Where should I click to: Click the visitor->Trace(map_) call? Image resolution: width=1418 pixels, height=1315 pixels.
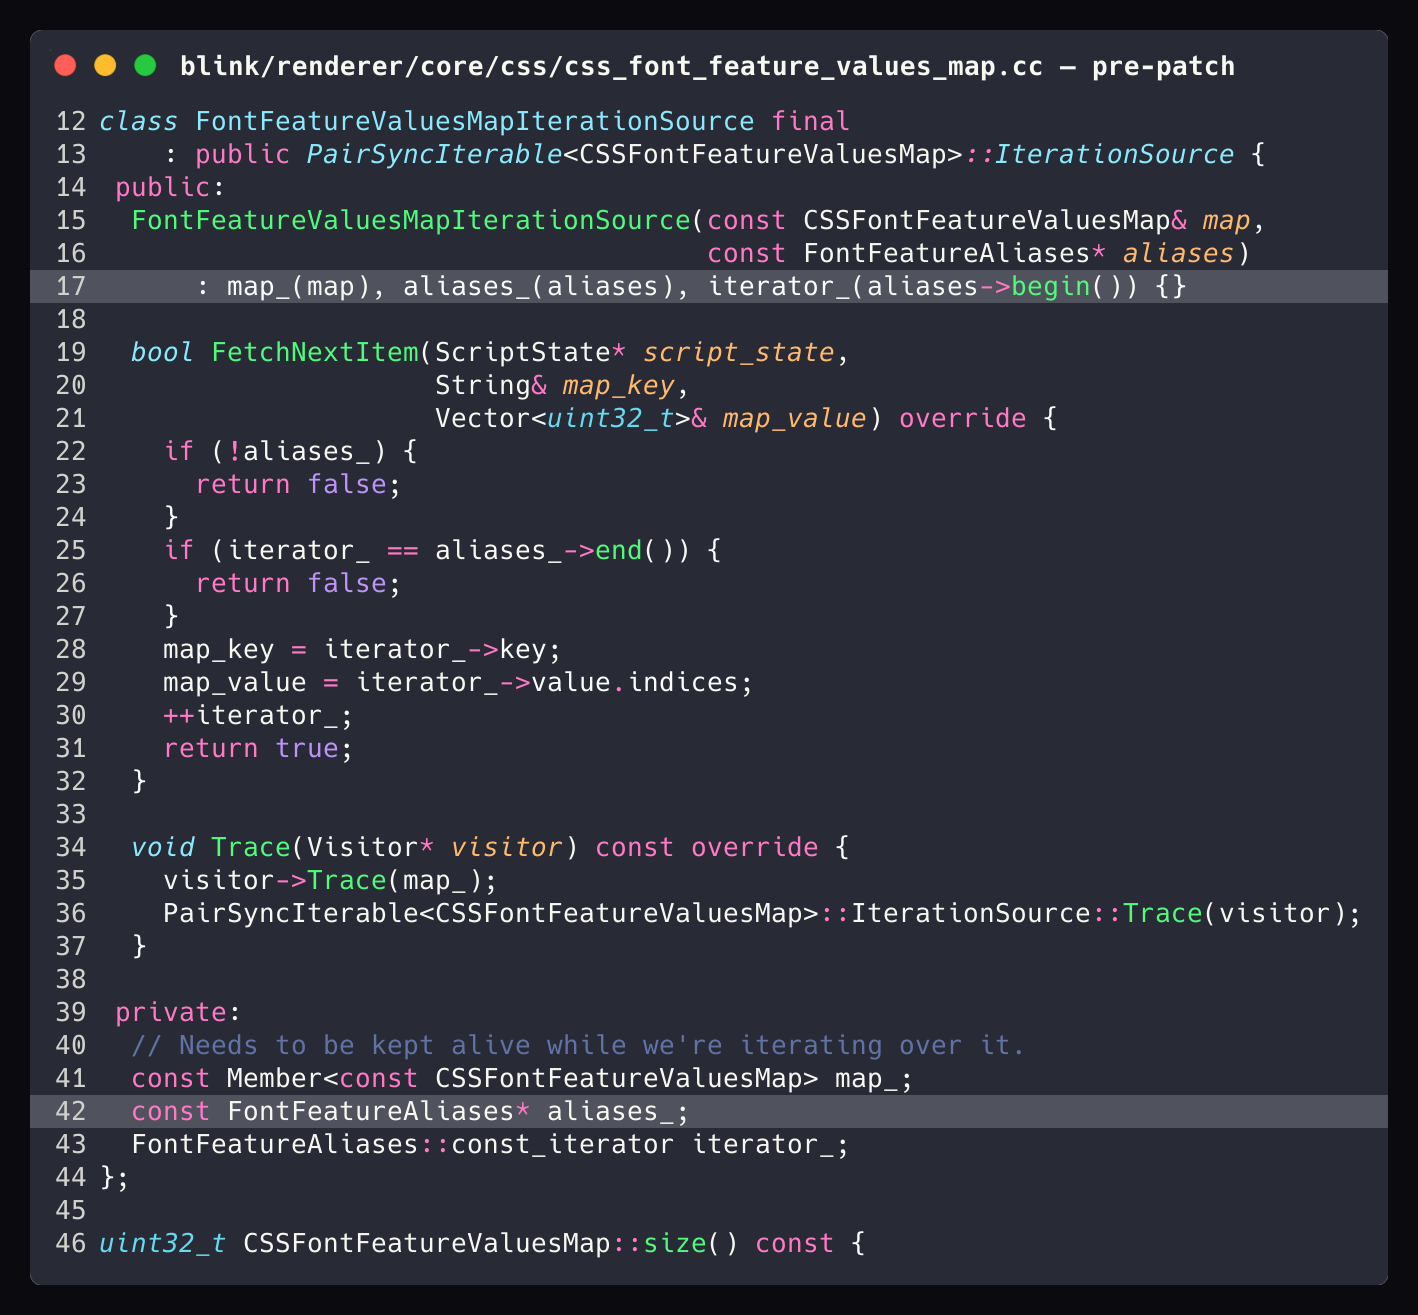[x=330, y=880]
